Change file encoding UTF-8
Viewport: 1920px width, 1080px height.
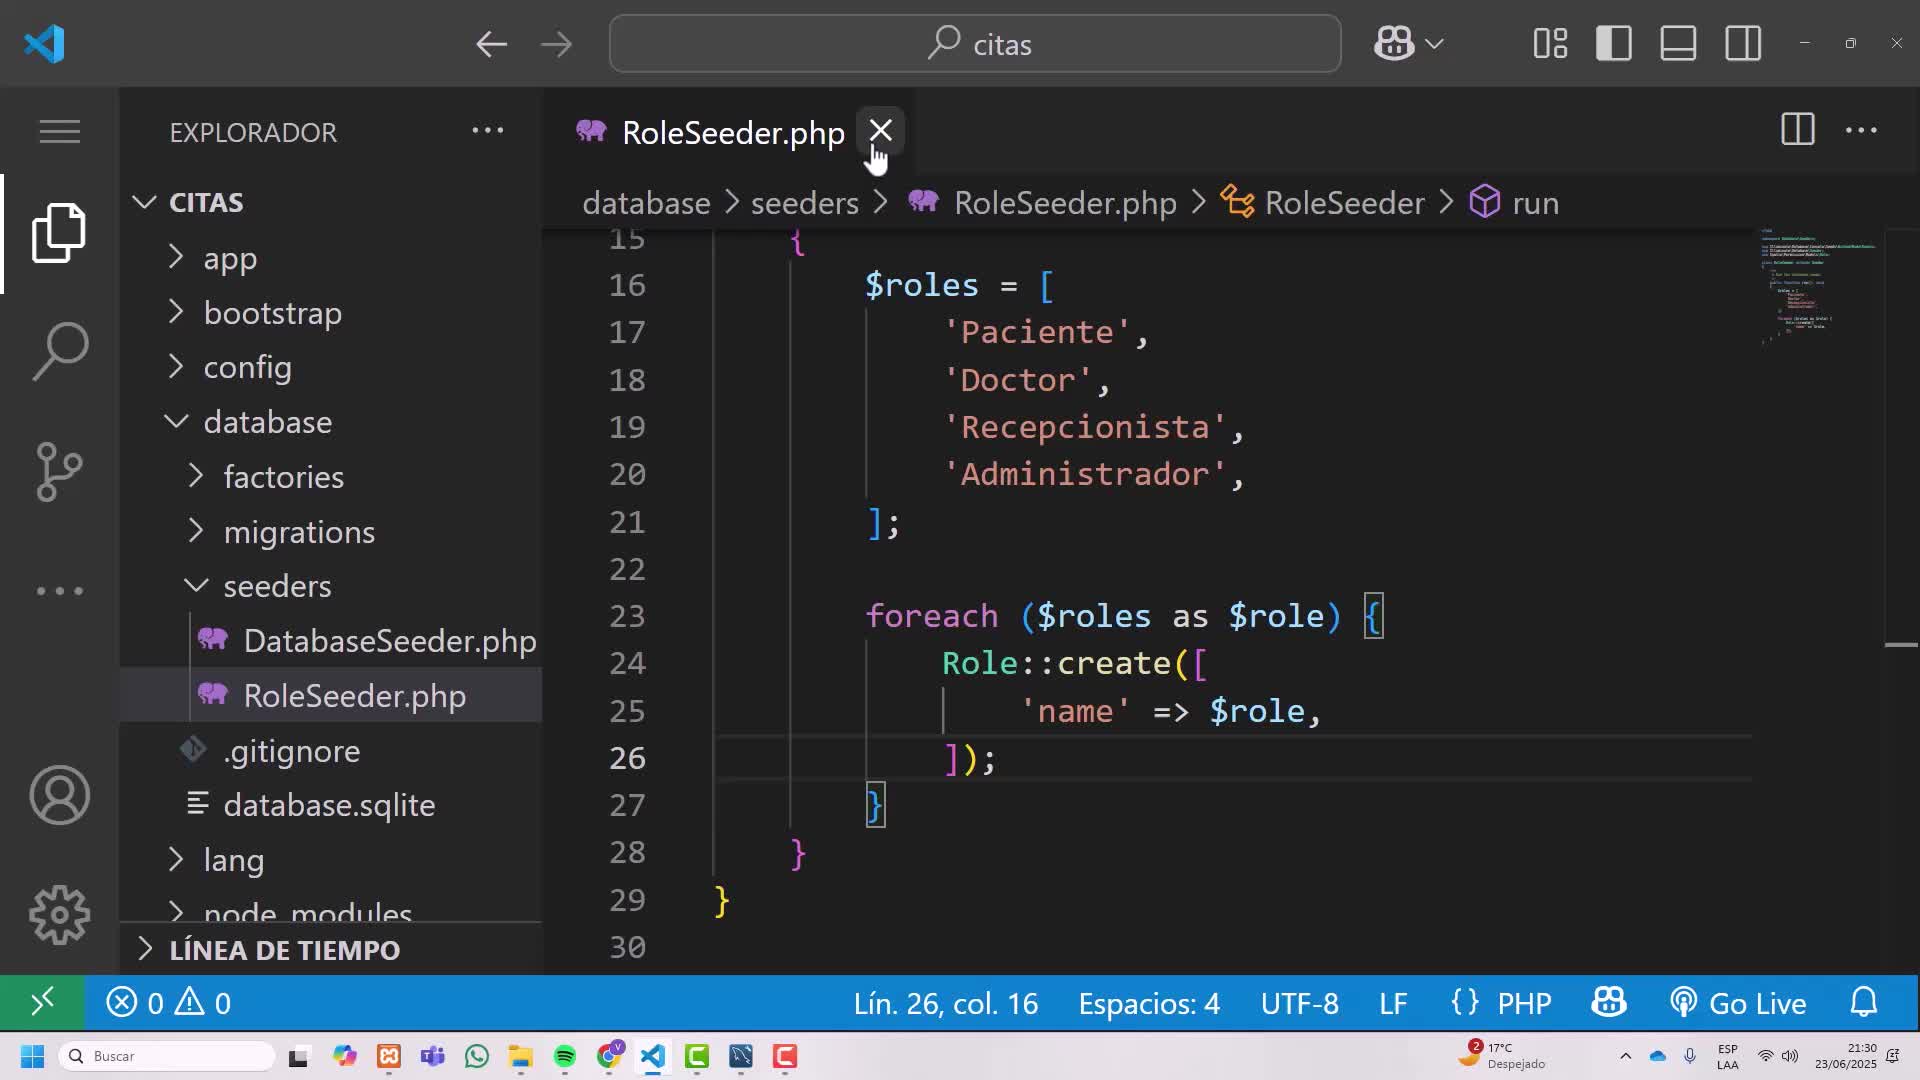(1299, 1002)
